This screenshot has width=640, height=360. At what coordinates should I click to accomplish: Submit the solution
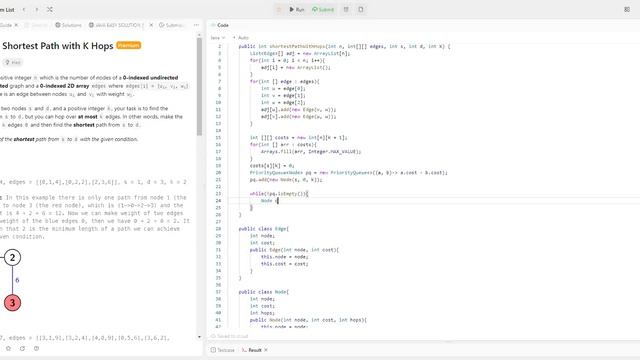323,9
